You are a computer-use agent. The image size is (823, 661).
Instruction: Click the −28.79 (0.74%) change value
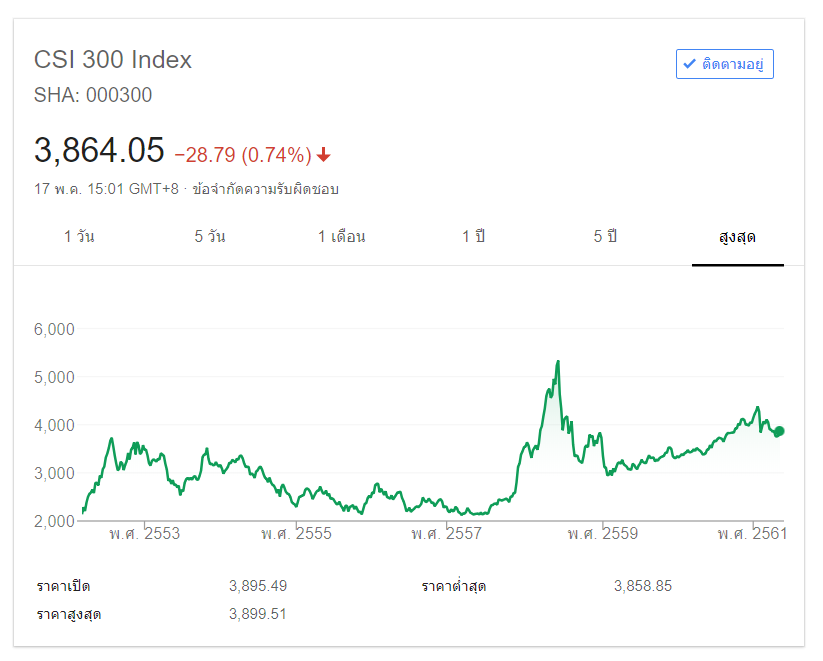pyautogui.click(x=242, y=155)
